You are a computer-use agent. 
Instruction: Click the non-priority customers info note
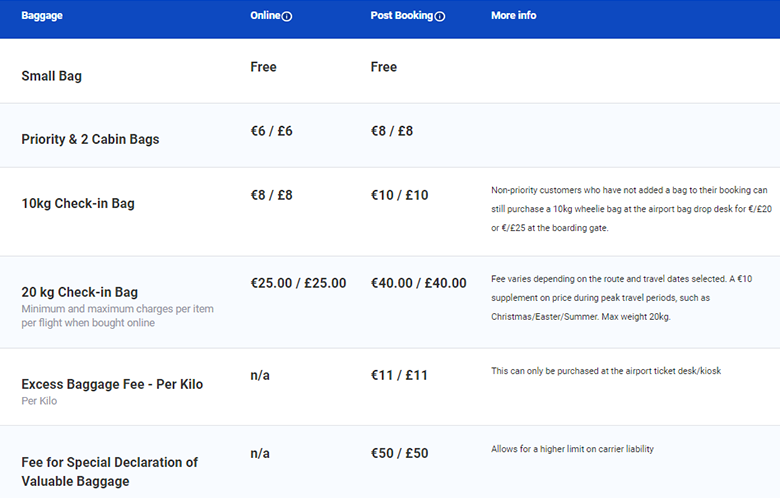[628, 208]
